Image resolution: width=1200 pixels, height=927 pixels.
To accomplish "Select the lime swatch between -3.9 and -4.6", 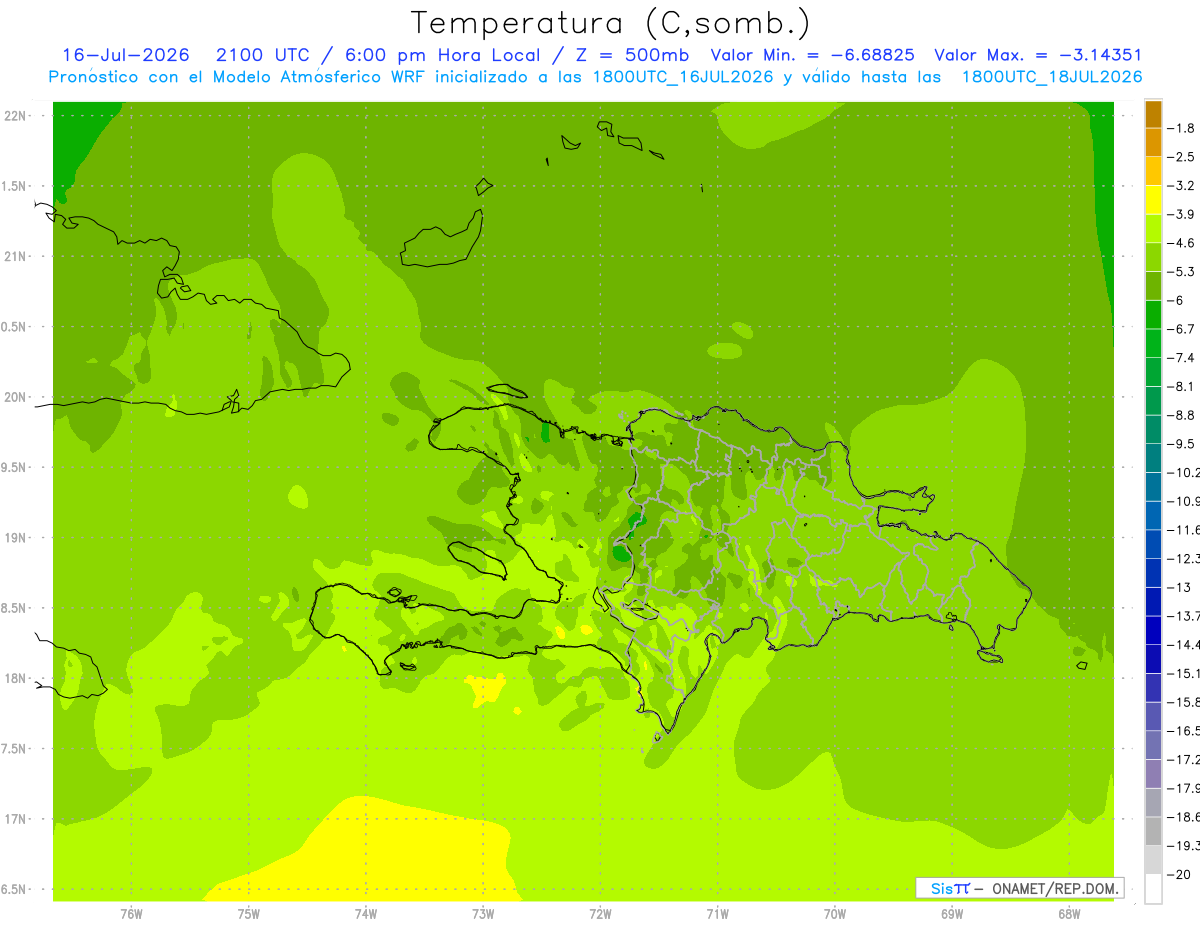I will point(1153,229).
